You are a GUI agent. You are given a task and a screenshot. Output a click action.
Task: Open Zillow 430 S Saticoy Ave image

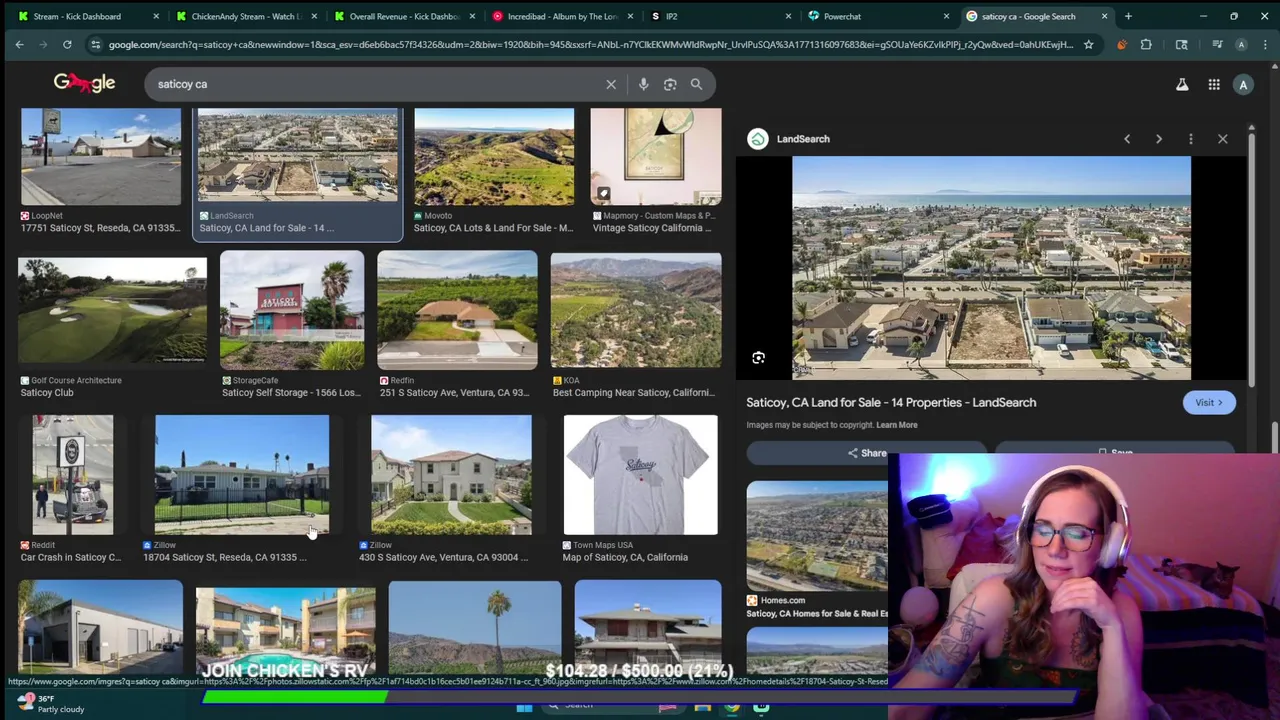point(451,475)
